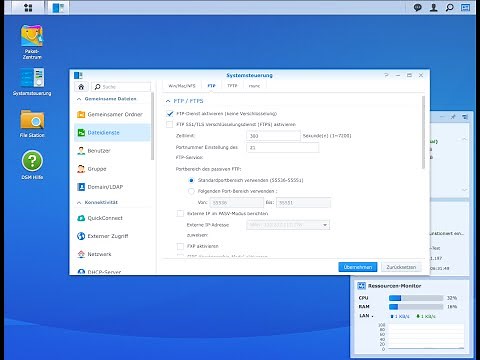Open Netzwerk in the sidebar
Screen dimensions: 480x360
click(113, 254)
